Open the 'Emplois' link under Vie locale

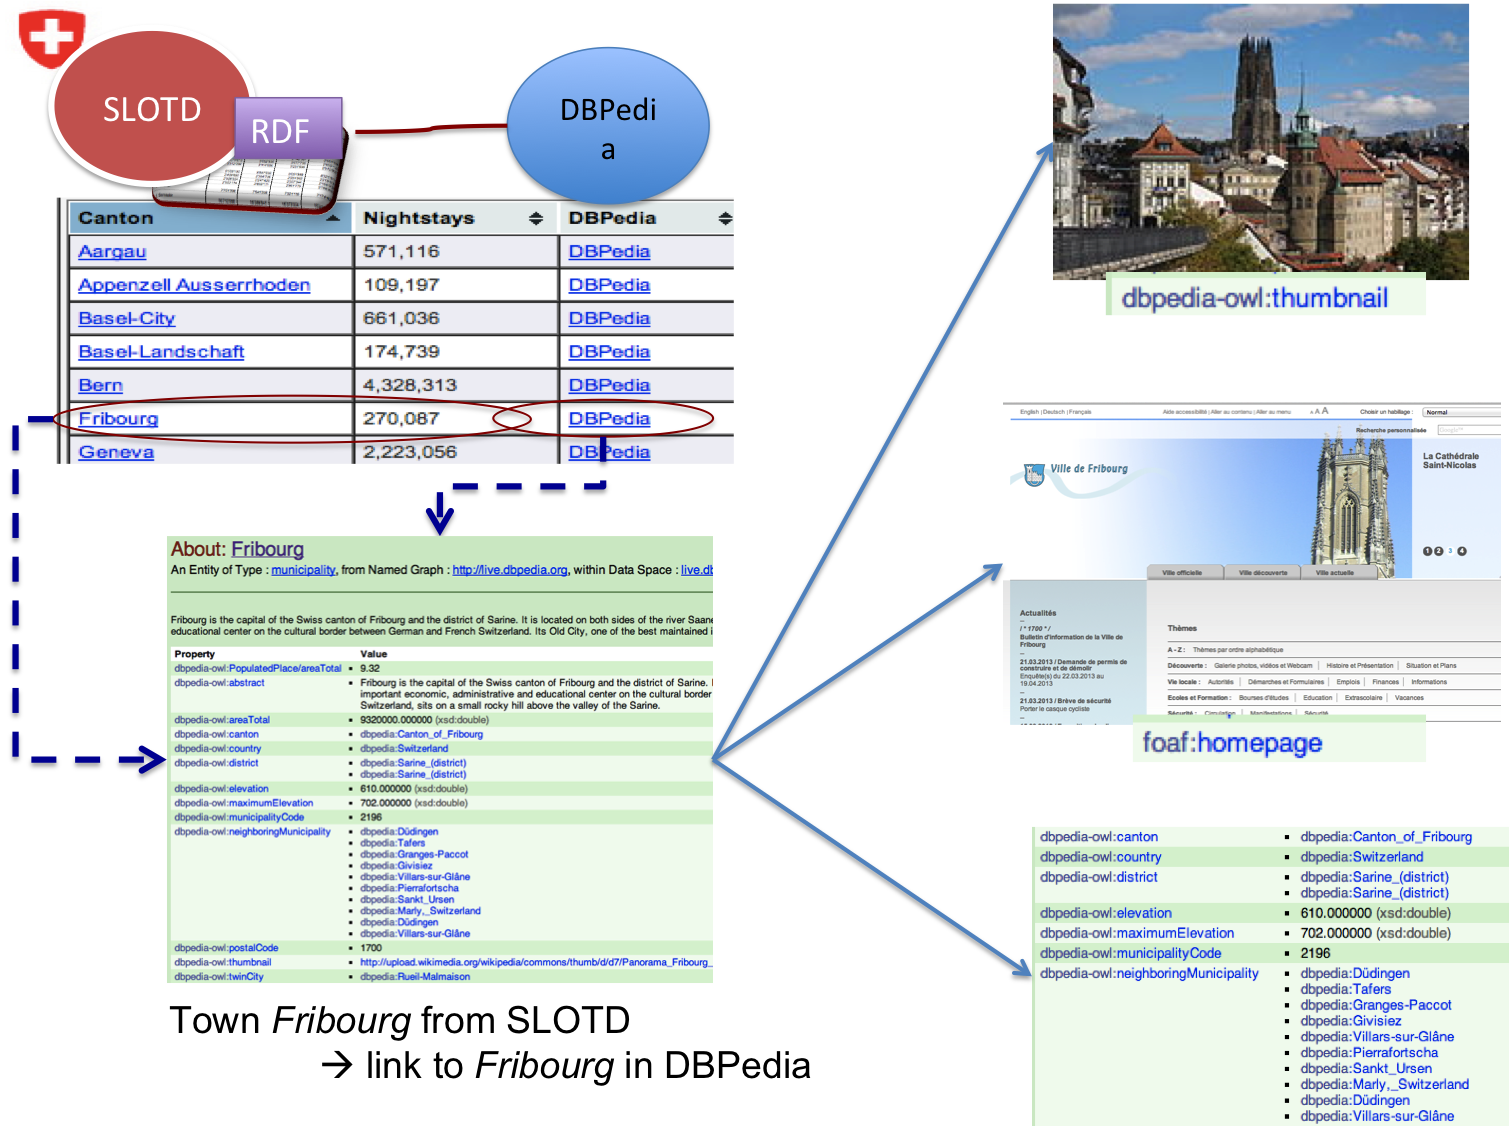[x=1348, y=682]
